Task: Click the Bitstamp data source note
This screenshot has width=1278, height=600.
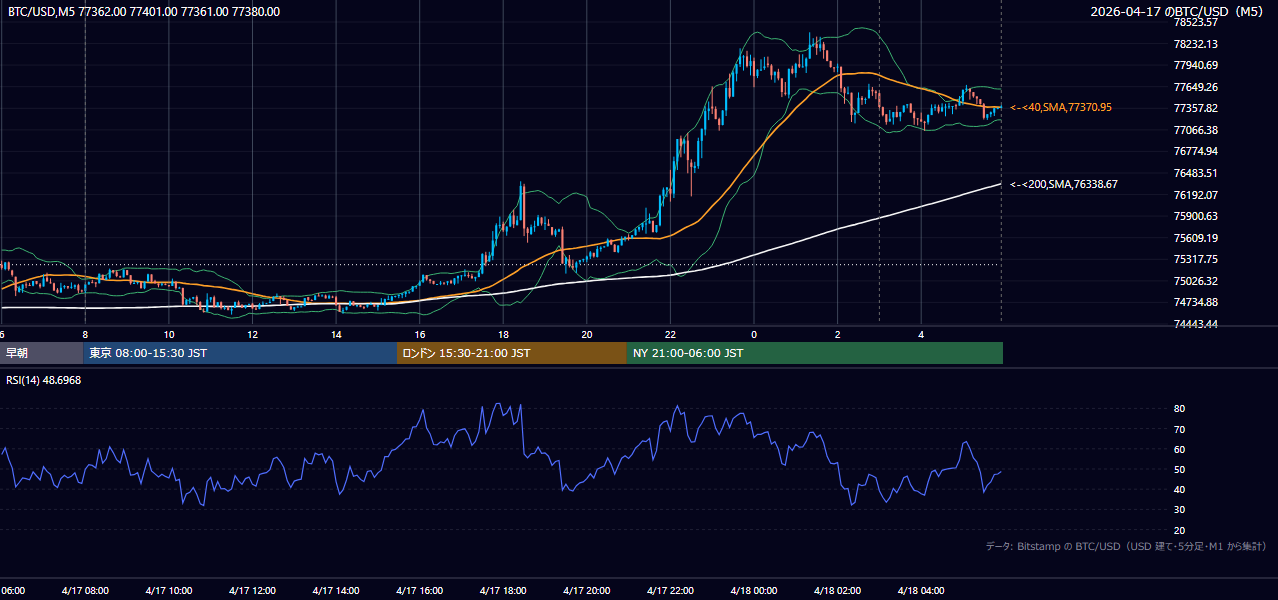Action: tap(1126, 546)
